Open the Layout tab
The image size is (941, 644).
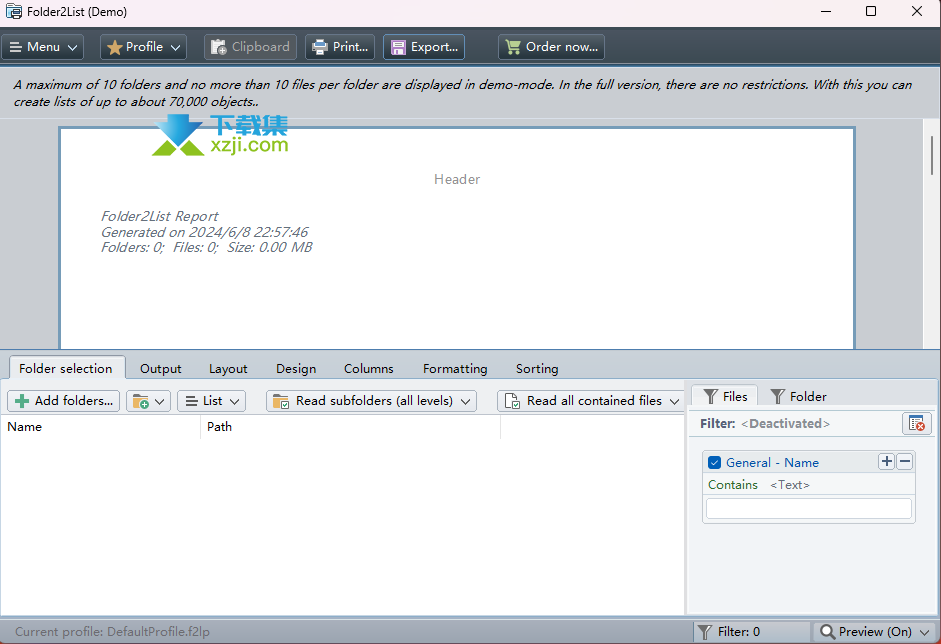pos(228,369)
